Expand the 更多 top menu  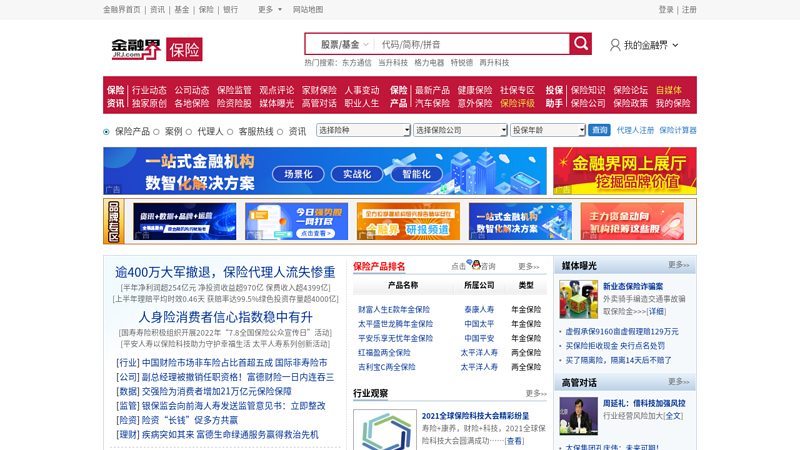270,9
